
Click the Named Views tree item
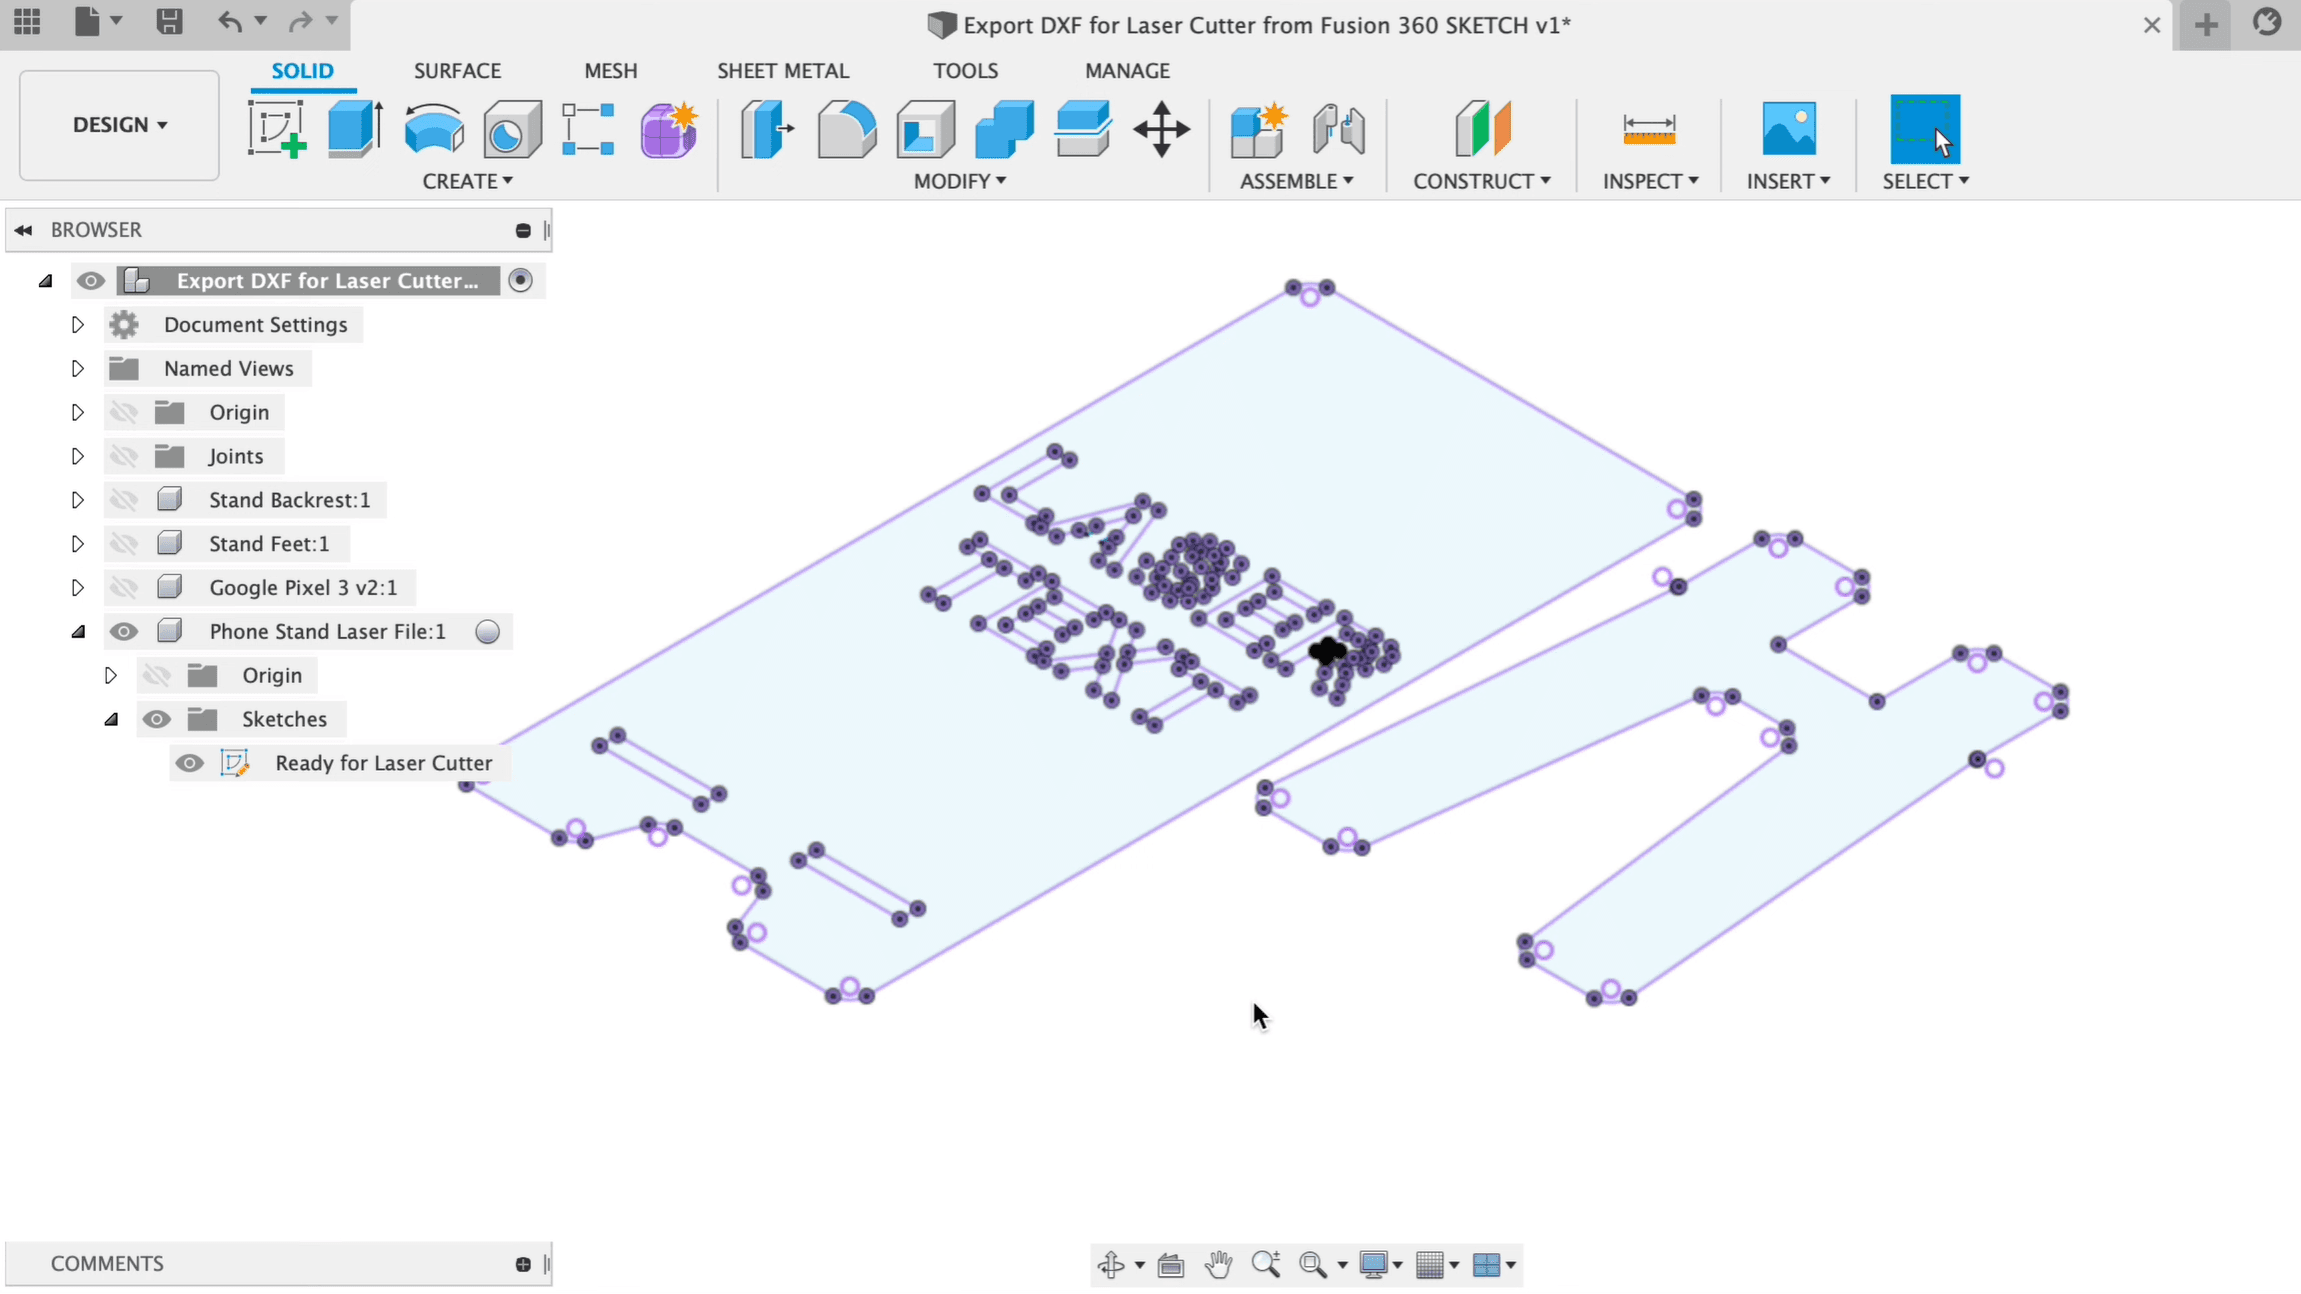pos(228,369)
